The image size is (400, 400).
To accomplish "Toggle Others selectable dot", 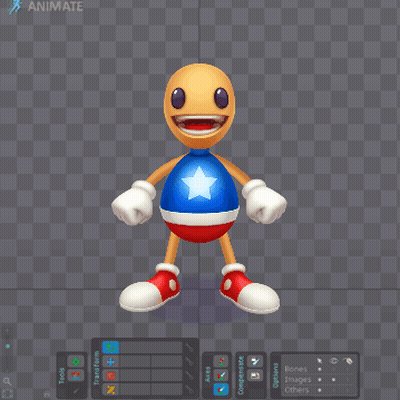I will 320,390.
